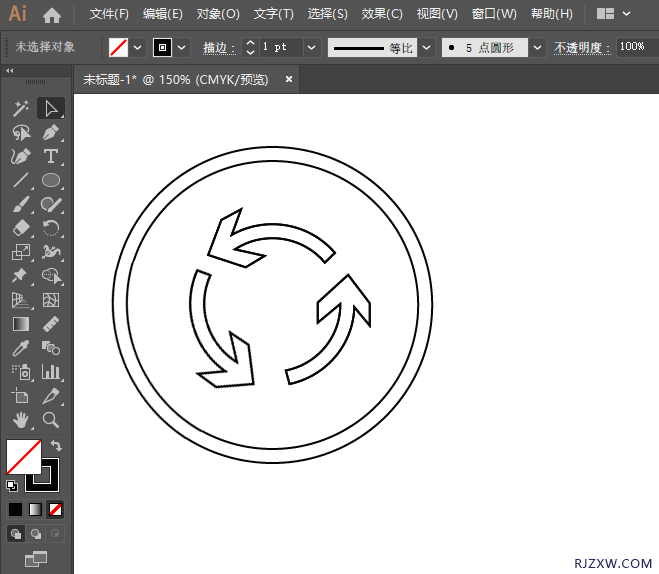Viewport: 659px width, 574px height.
Task: Select the Type tool
Action: tap(51, 157)
